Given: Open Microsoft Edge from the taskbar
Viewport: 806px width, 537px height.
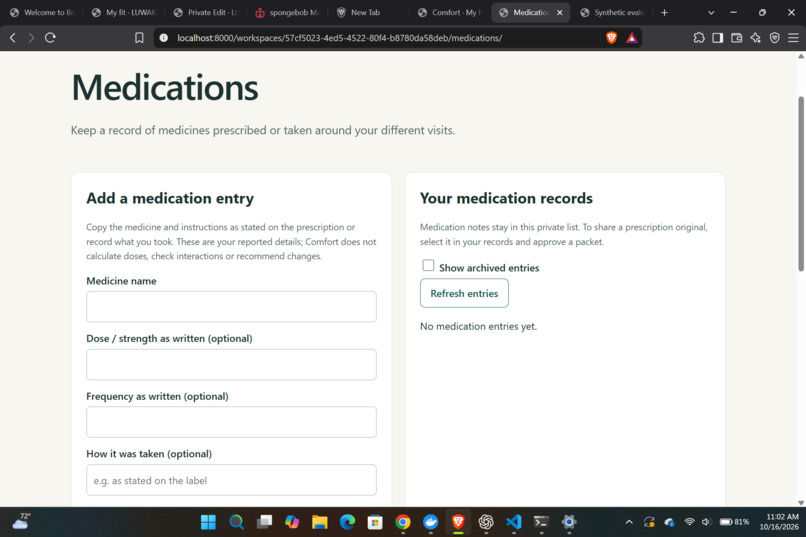Looking at the screenshot, I should [x=347, y=522].
